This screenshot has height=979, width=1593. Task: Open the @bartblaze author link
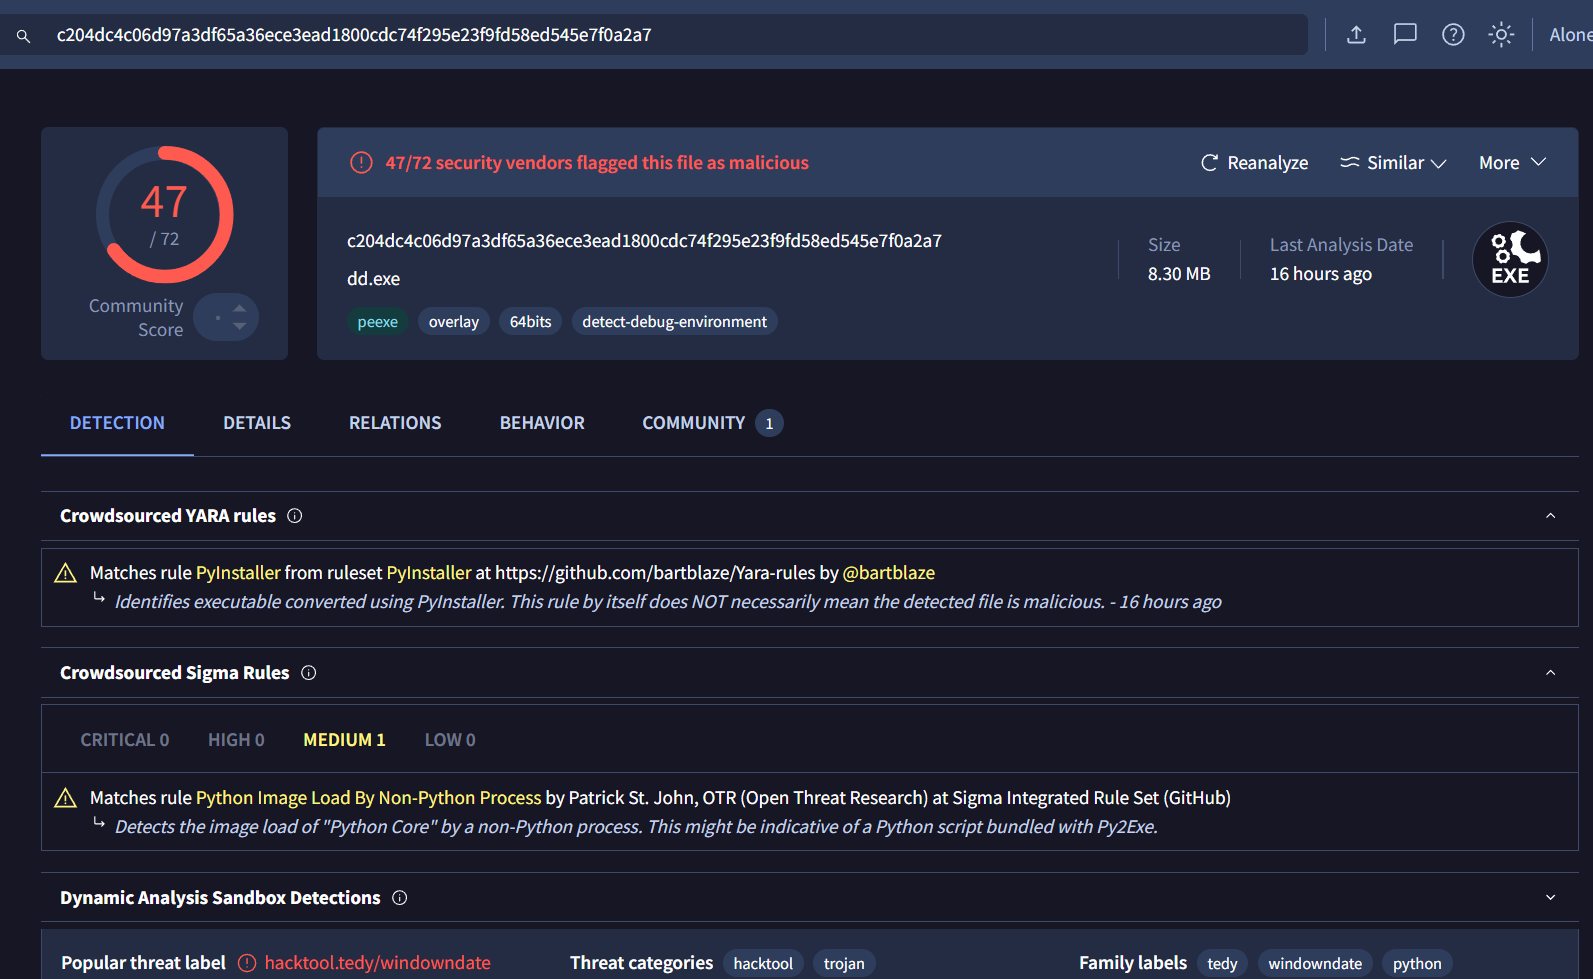click(888, 573)
